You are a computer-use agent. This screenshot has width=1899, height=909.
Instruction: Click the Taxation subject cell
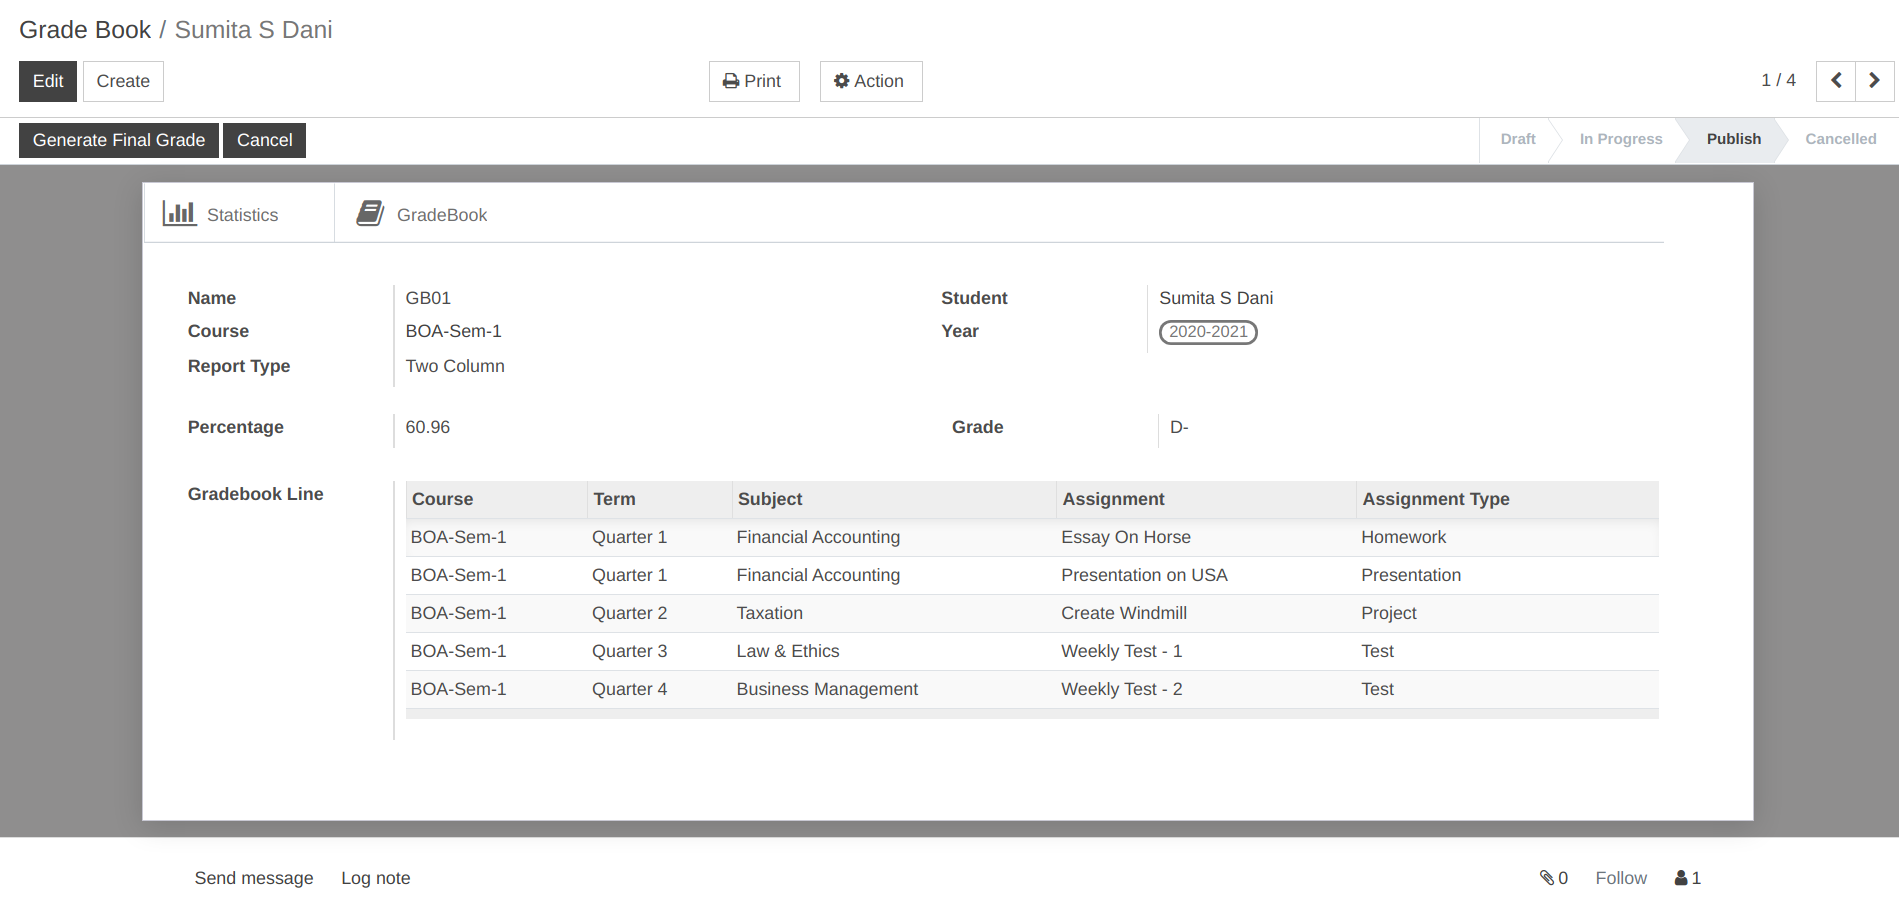pos(894,613)
